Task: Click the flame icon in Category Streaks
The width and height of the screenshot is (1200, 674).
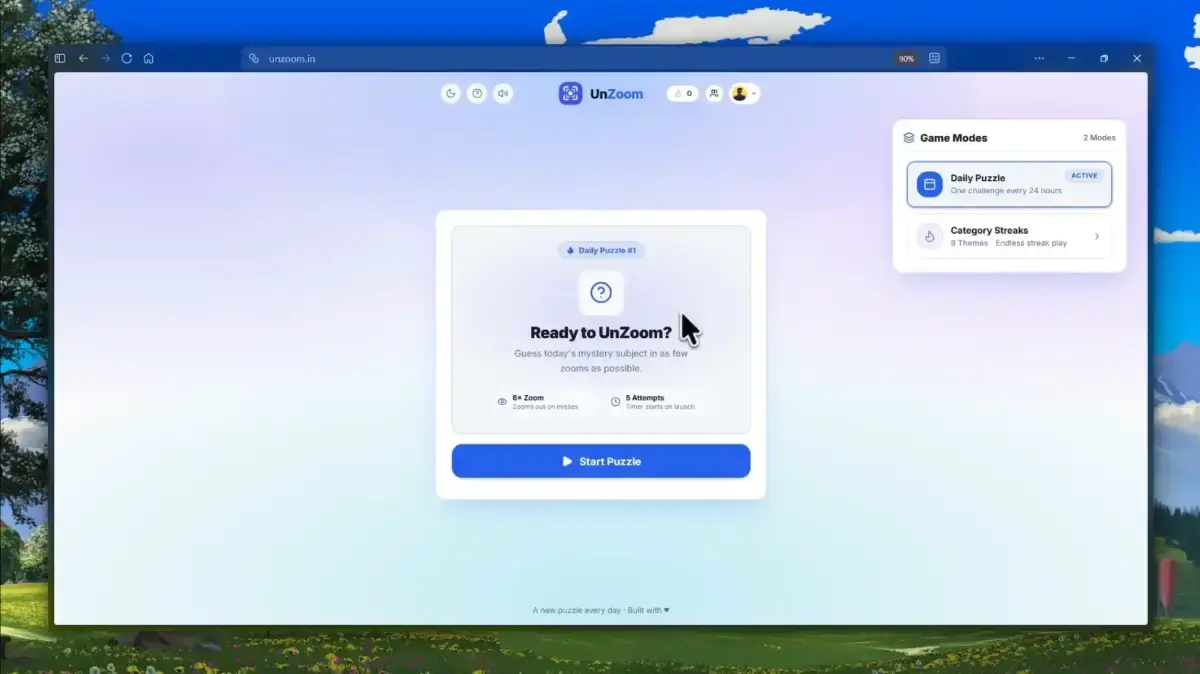Action: (929, 237)
